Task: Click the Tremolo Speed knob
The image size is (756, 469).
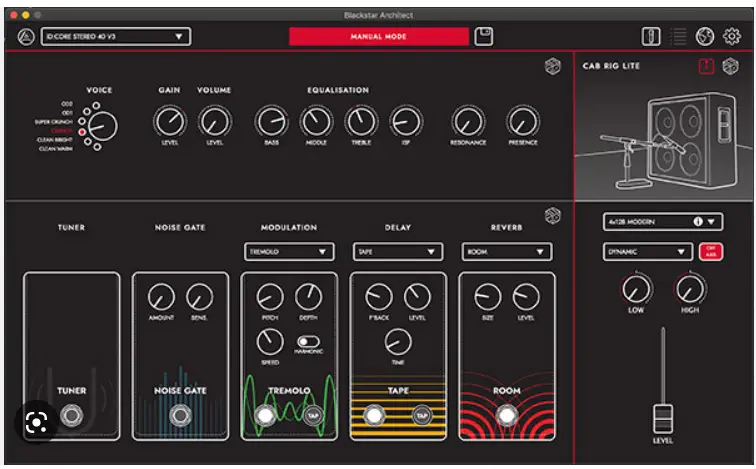Action: point(270,342)
